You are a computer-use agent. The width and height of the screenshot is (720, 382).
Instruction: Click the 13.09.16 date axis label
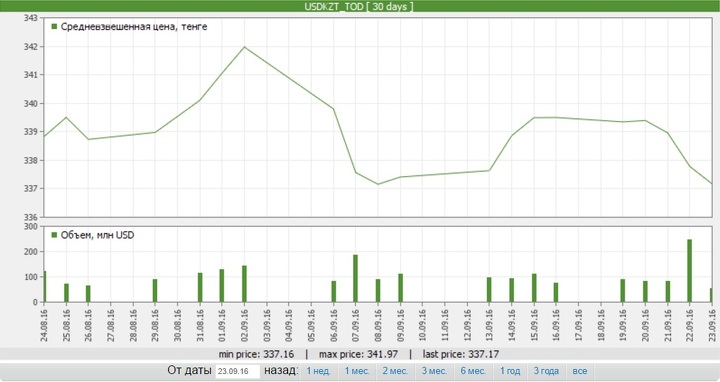click(x=489, y=325)
